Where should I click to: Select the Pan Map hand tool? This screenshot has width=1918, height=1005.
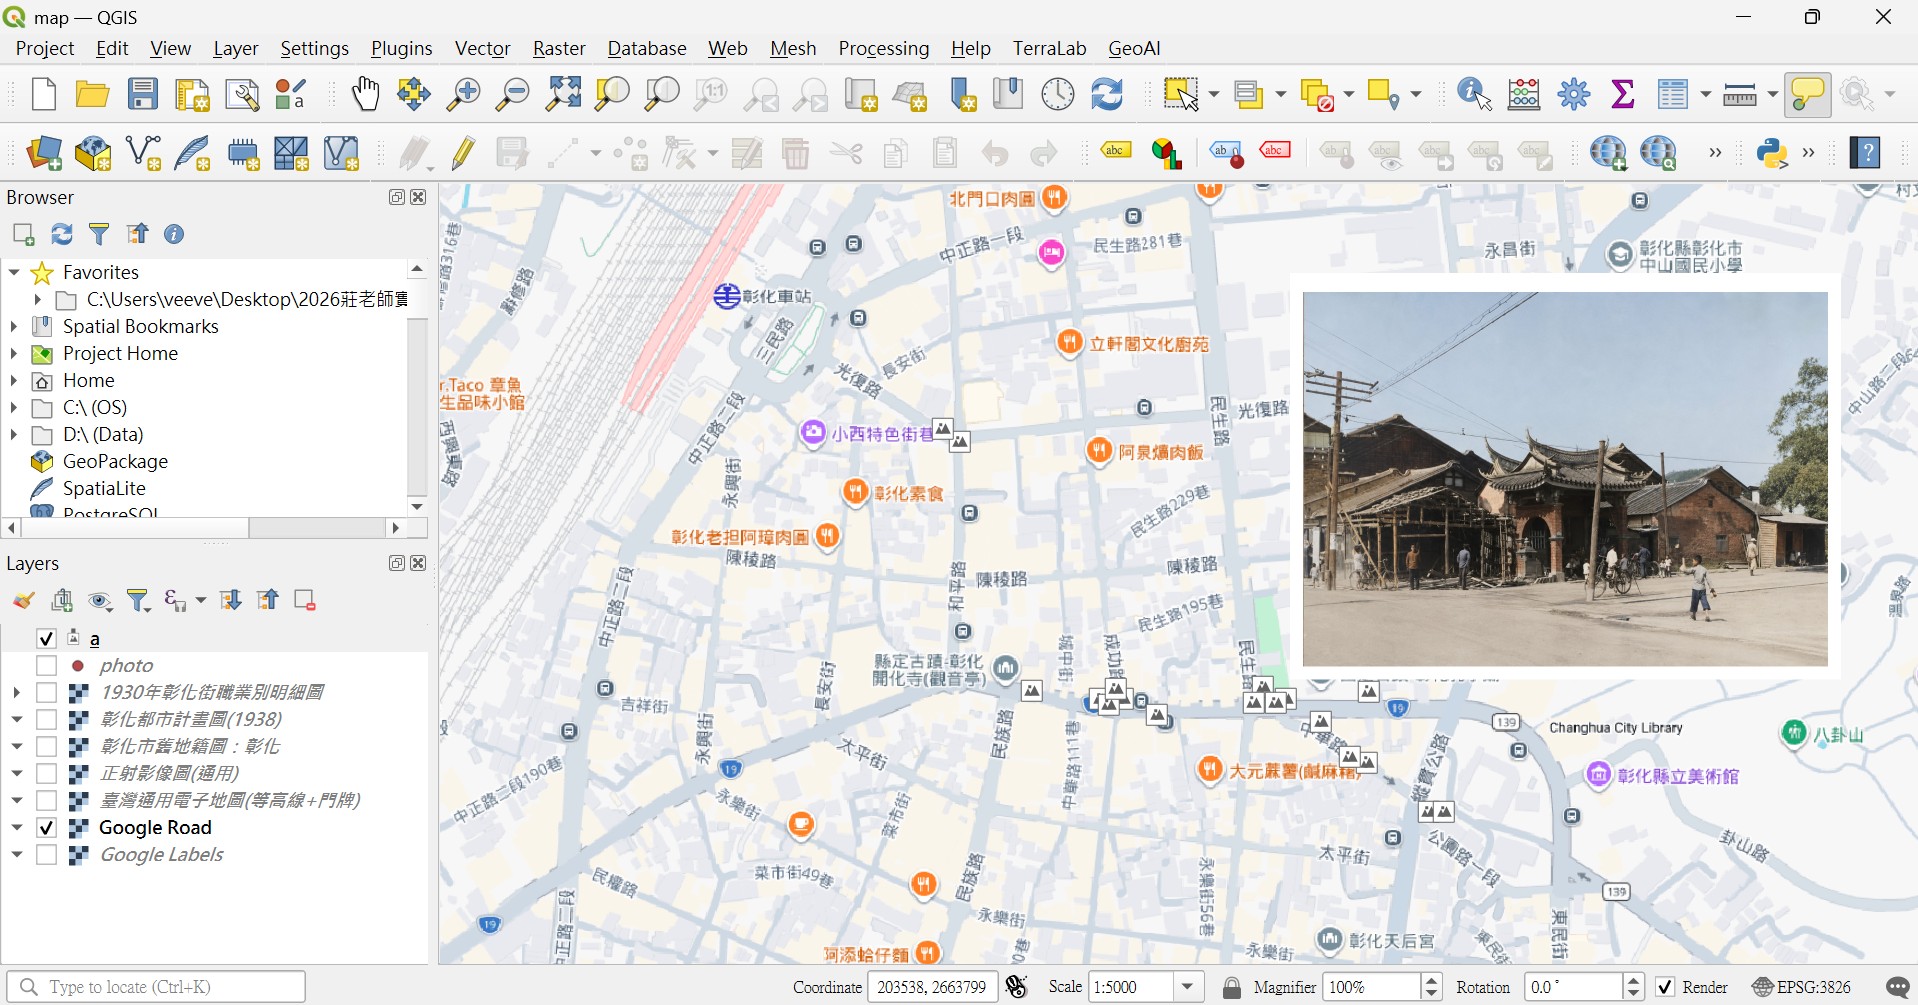pyautogui.click(x=365, y=94)
